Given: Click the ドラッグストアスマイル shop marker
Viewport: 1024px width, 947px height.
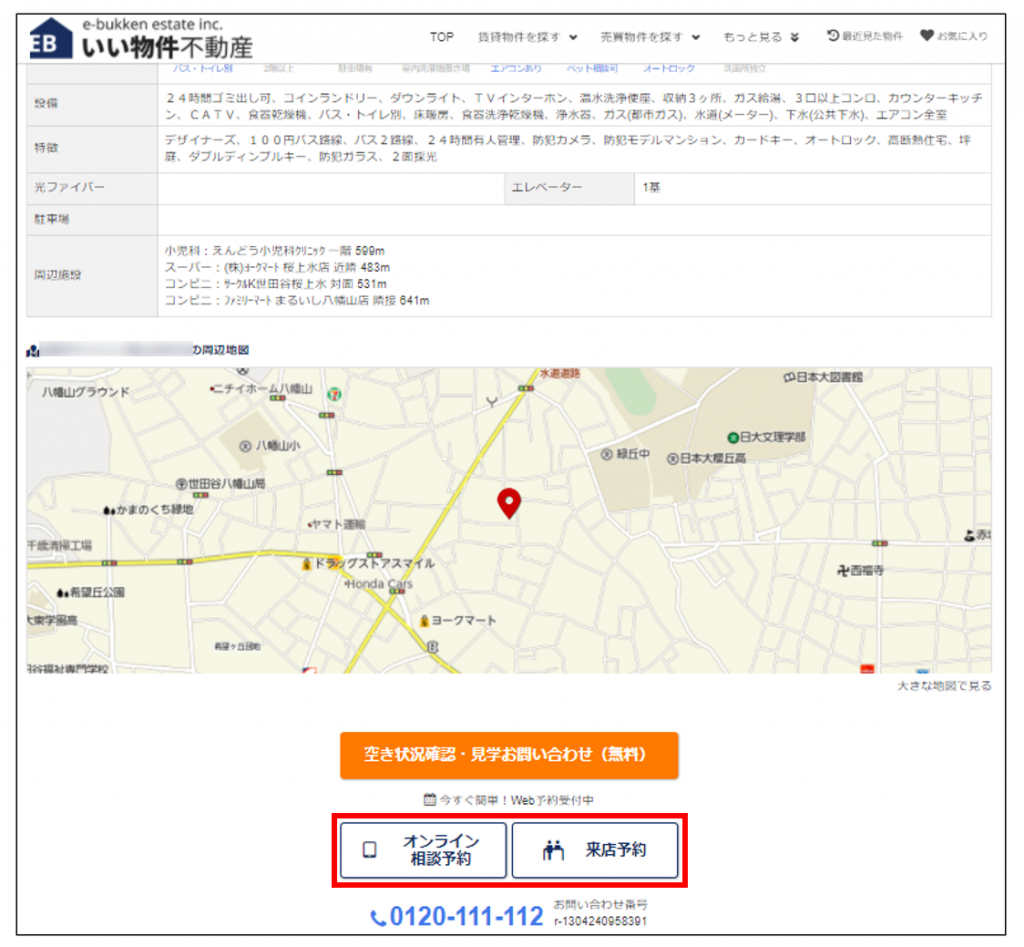Looking at the screenshot, I should click(x=307, y=564).
